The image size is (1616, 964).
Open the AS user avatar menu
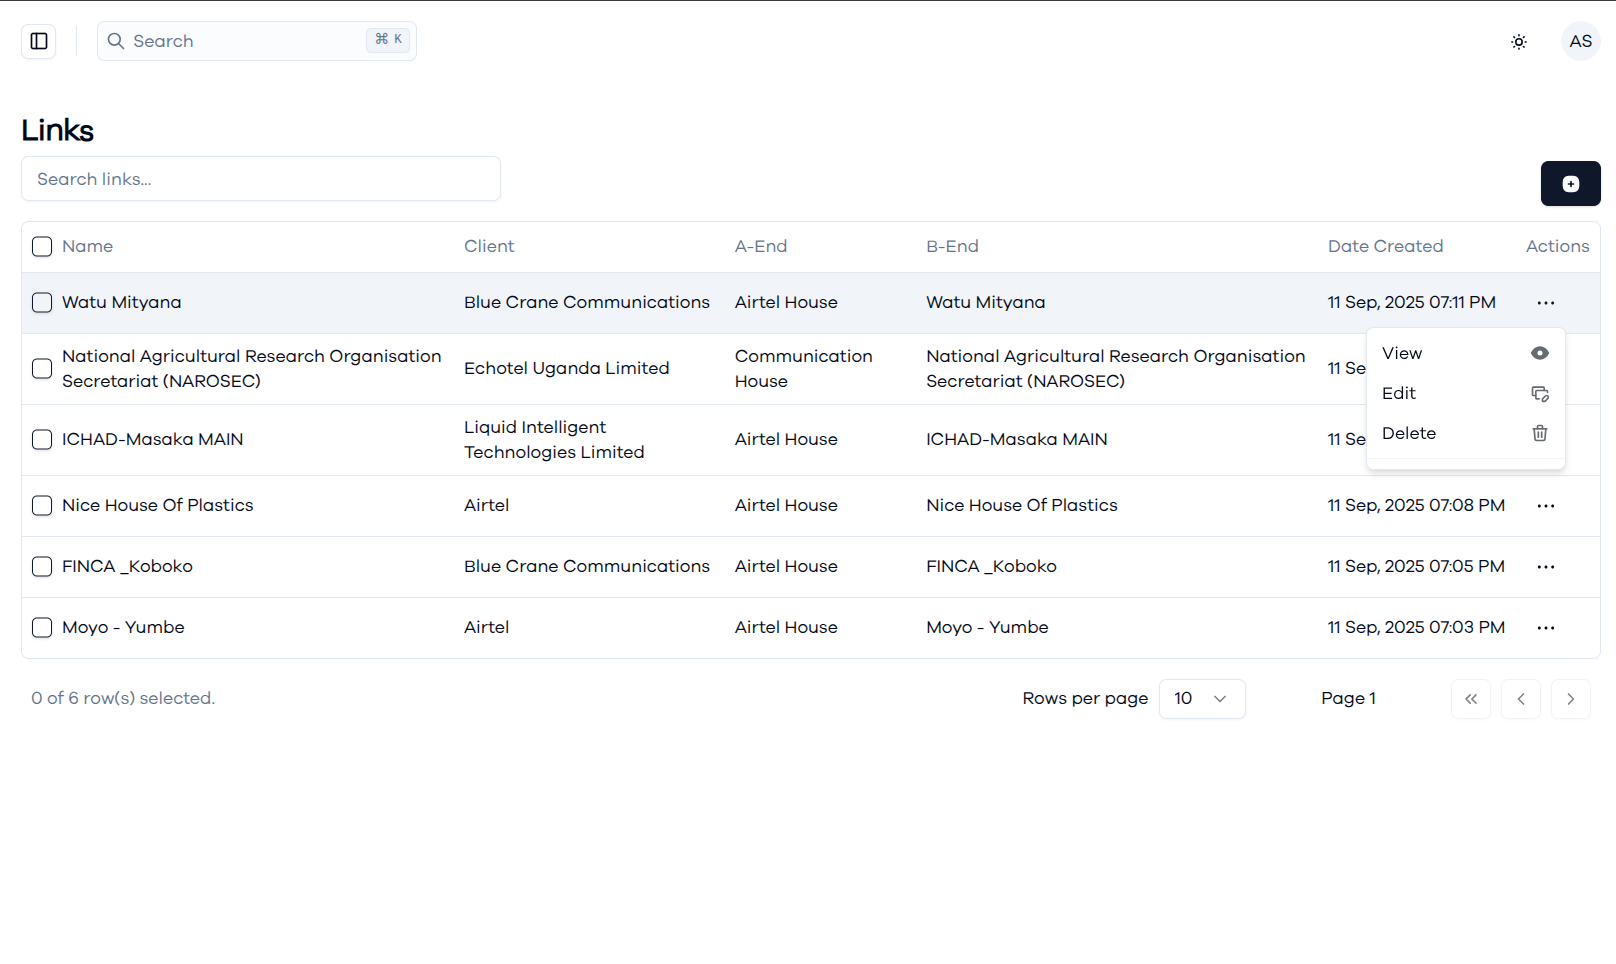[x=1581, y=41]
